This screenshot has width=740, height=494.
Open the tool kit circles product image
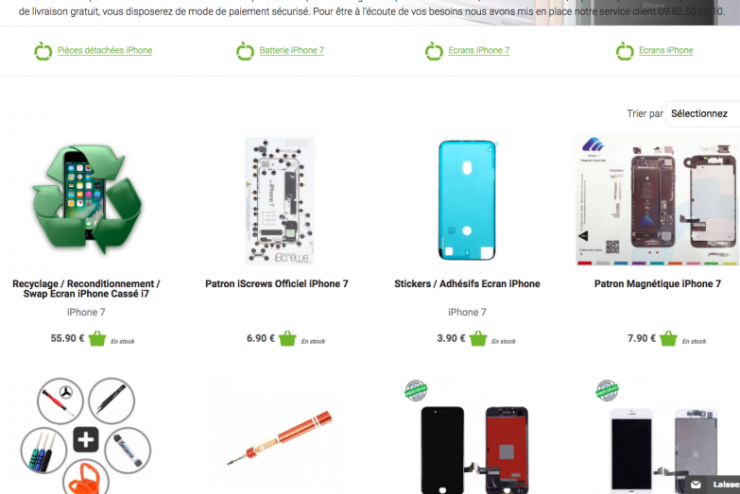pyautogui.click(x=86, y=435)
